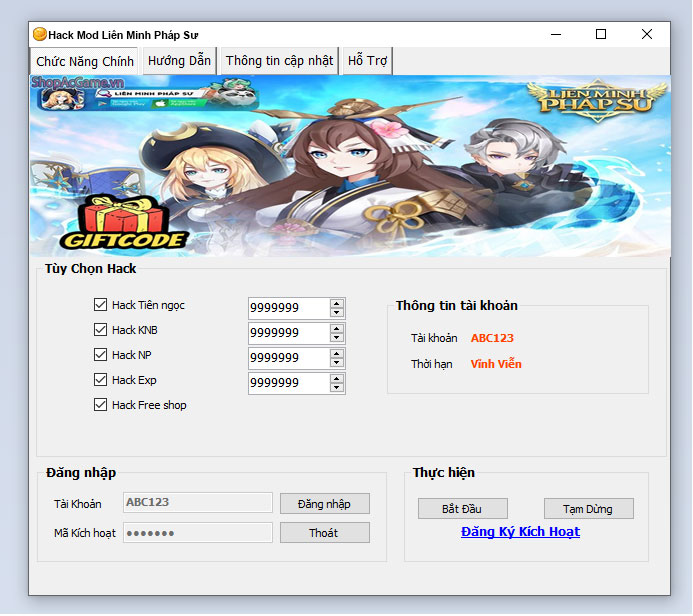Increase the Hack NP value with up arrow
693x616 pixels.
click(x=337, y=354)
